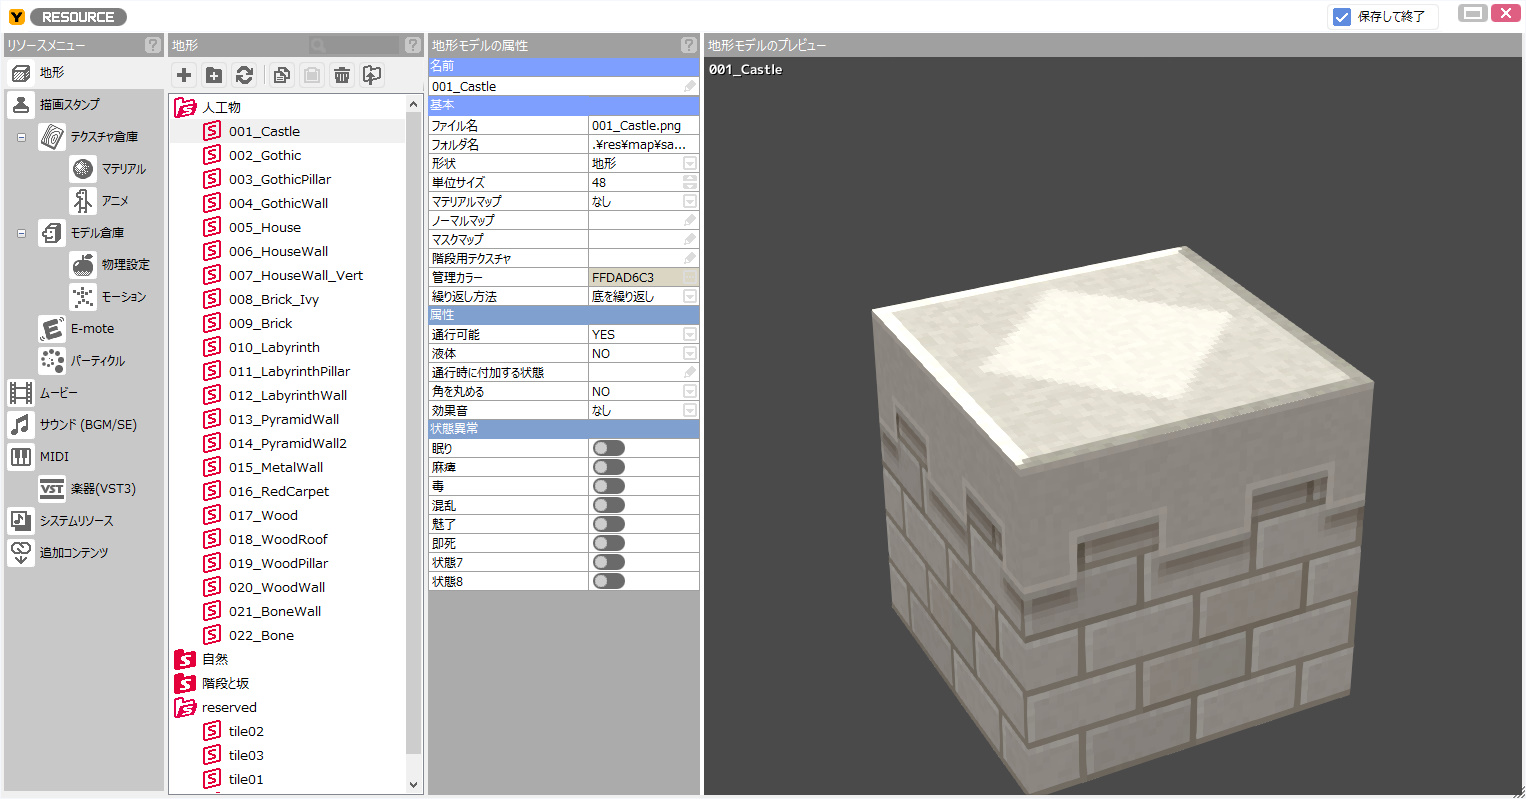The image size is (1526, 799).
Task: Collapse the テクスチャ倉庫 tree node
Action: click(21, 137)
